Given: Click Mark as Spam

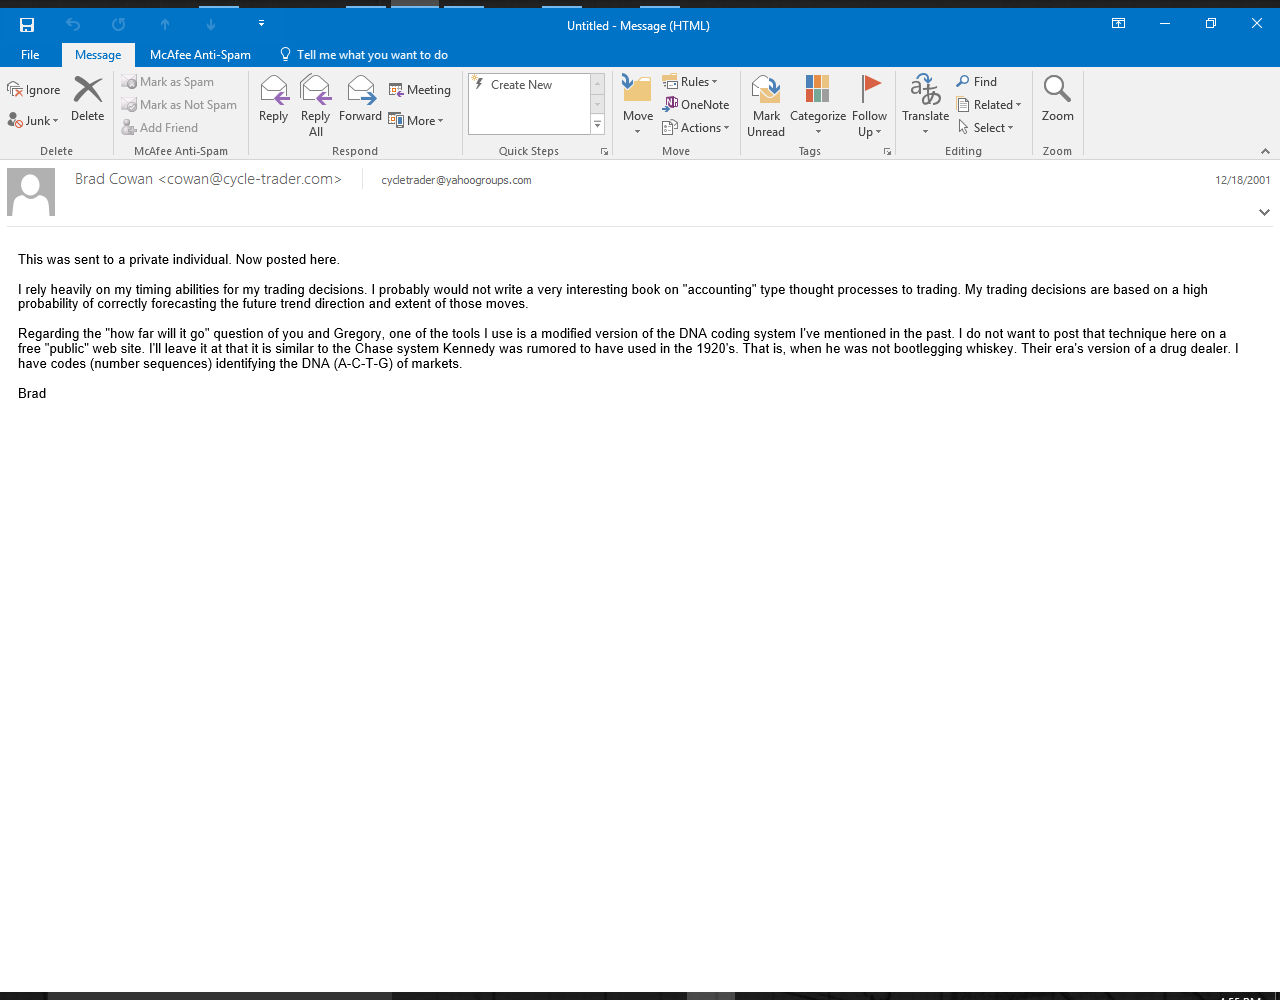Looking at the screenshot, I should coord(168,82).
